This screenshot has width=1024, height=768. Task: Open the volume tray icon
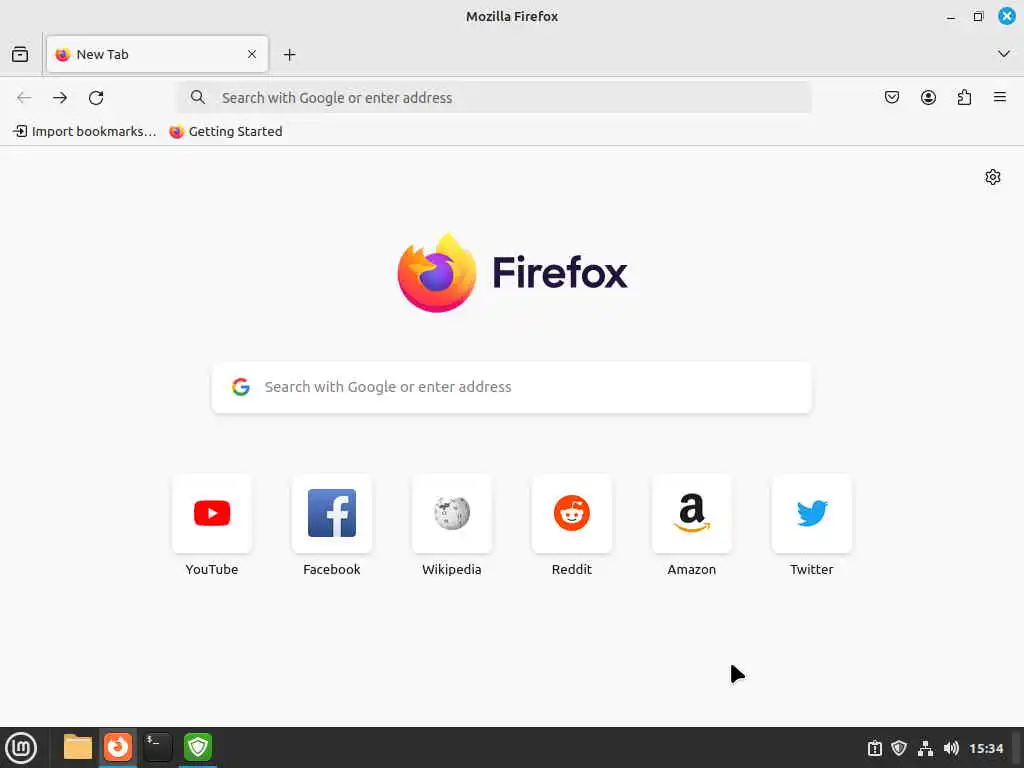click(951, 748)
